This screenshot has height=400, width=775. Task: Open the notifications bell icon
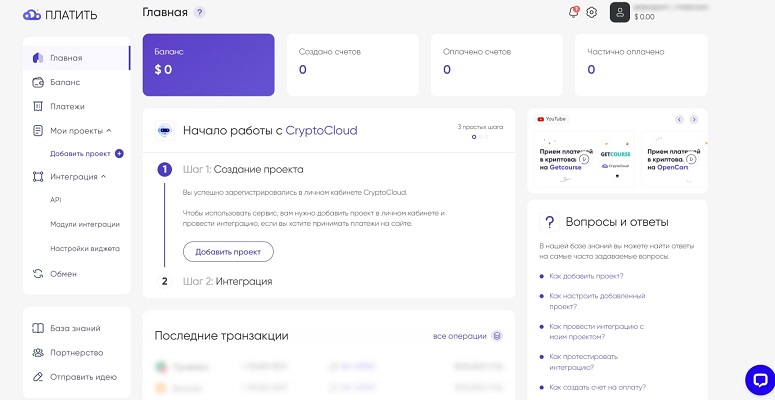click(x=573, y=12)
